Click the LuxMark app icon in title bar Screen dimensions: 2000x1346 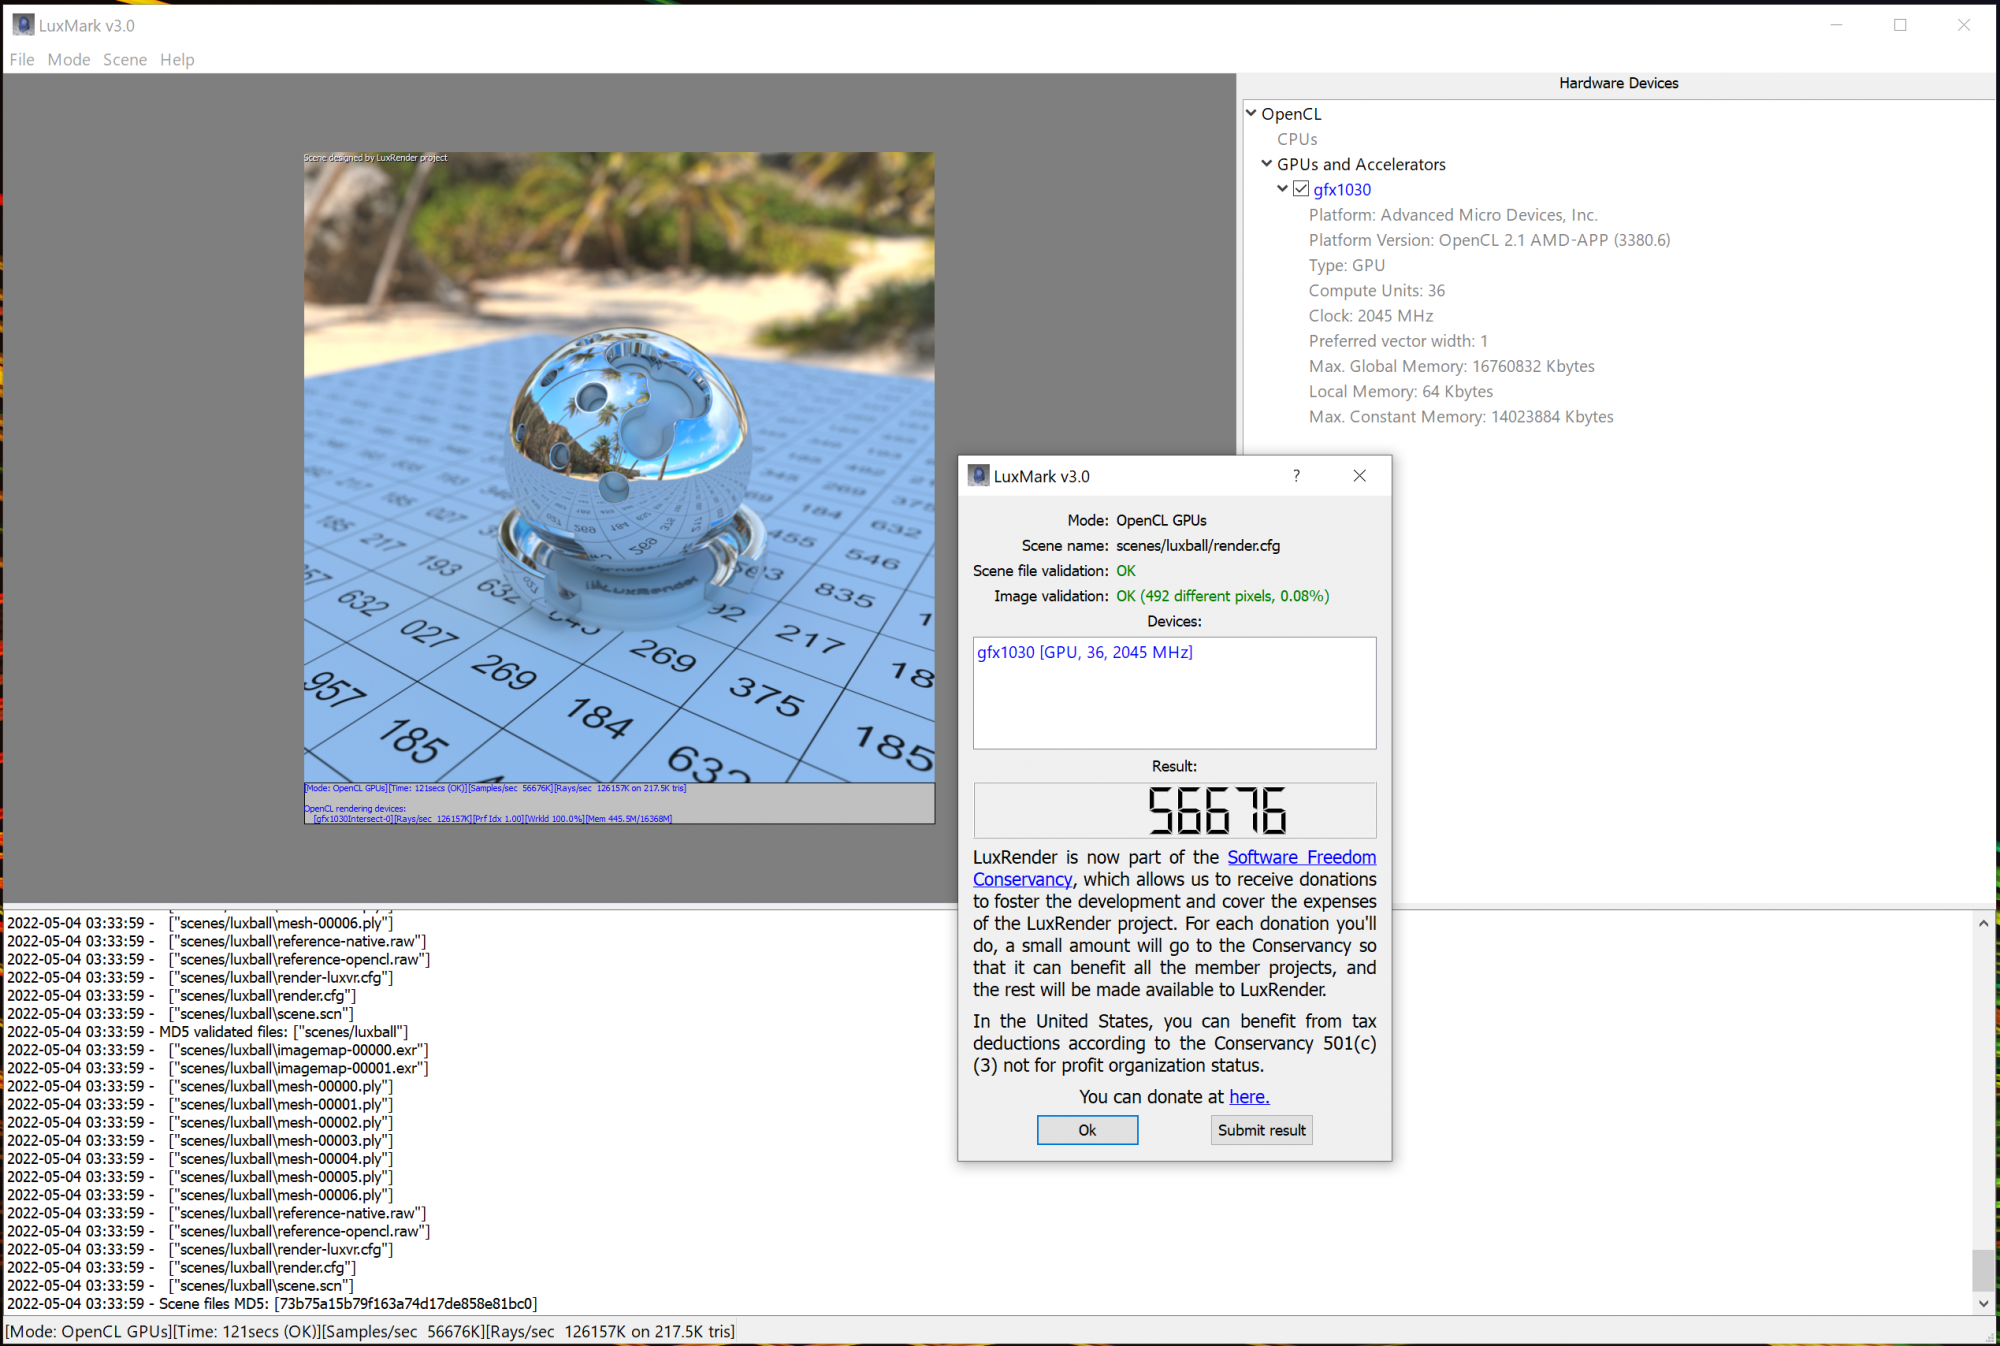pos(22,25)
